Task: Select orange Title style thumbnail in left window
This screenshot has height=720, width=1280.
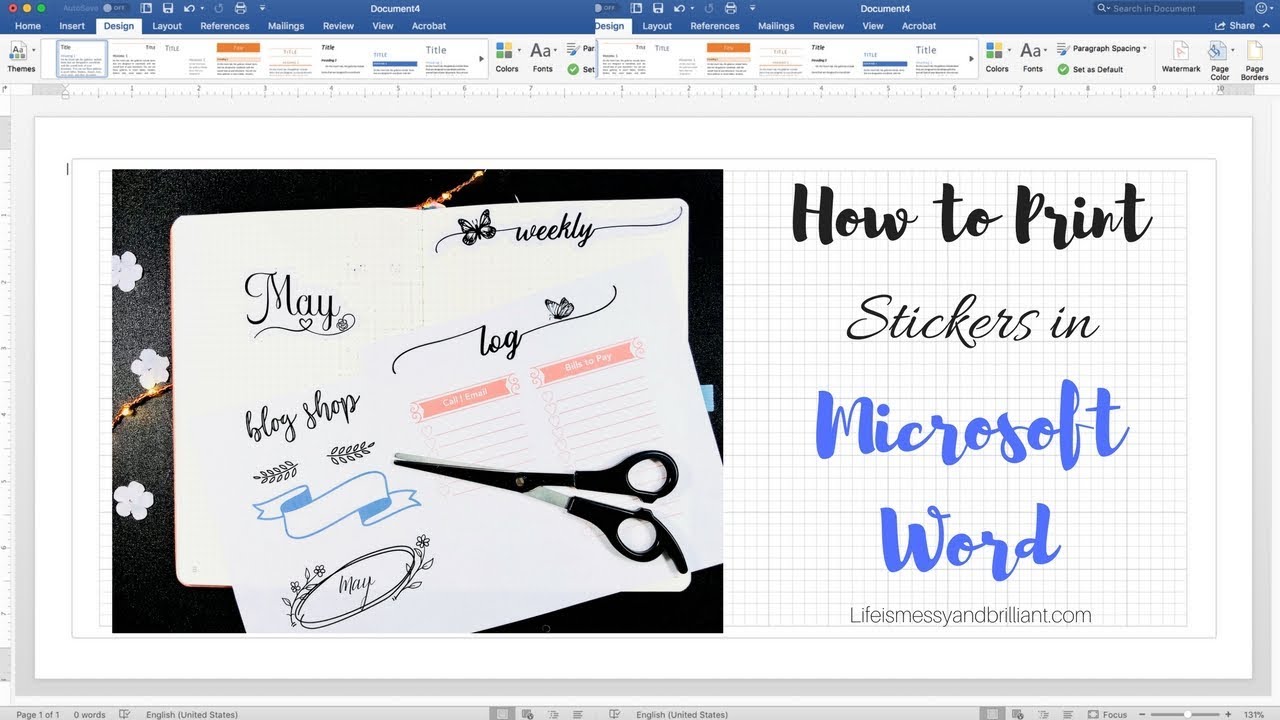Action: click(238, 58)
